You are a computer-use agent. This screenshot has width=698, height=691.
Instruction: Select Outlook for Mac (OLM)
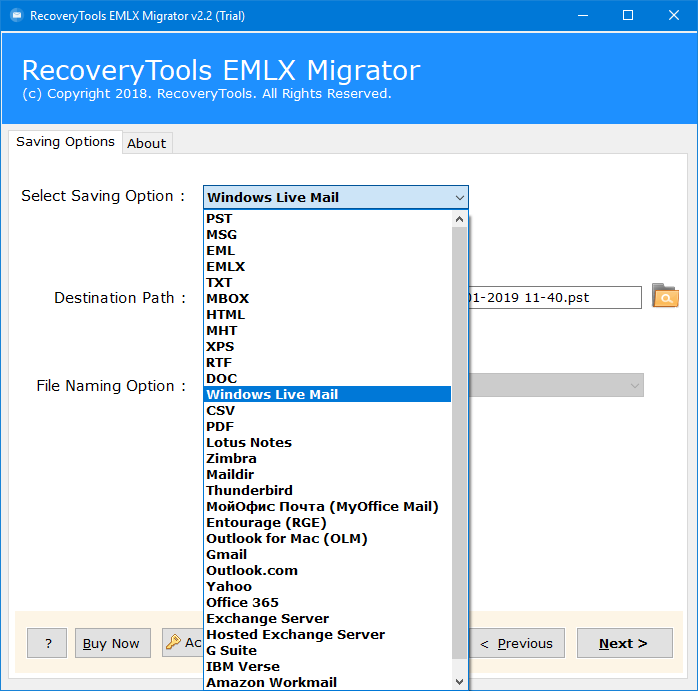pyautogui.click(x=327, y=539)
